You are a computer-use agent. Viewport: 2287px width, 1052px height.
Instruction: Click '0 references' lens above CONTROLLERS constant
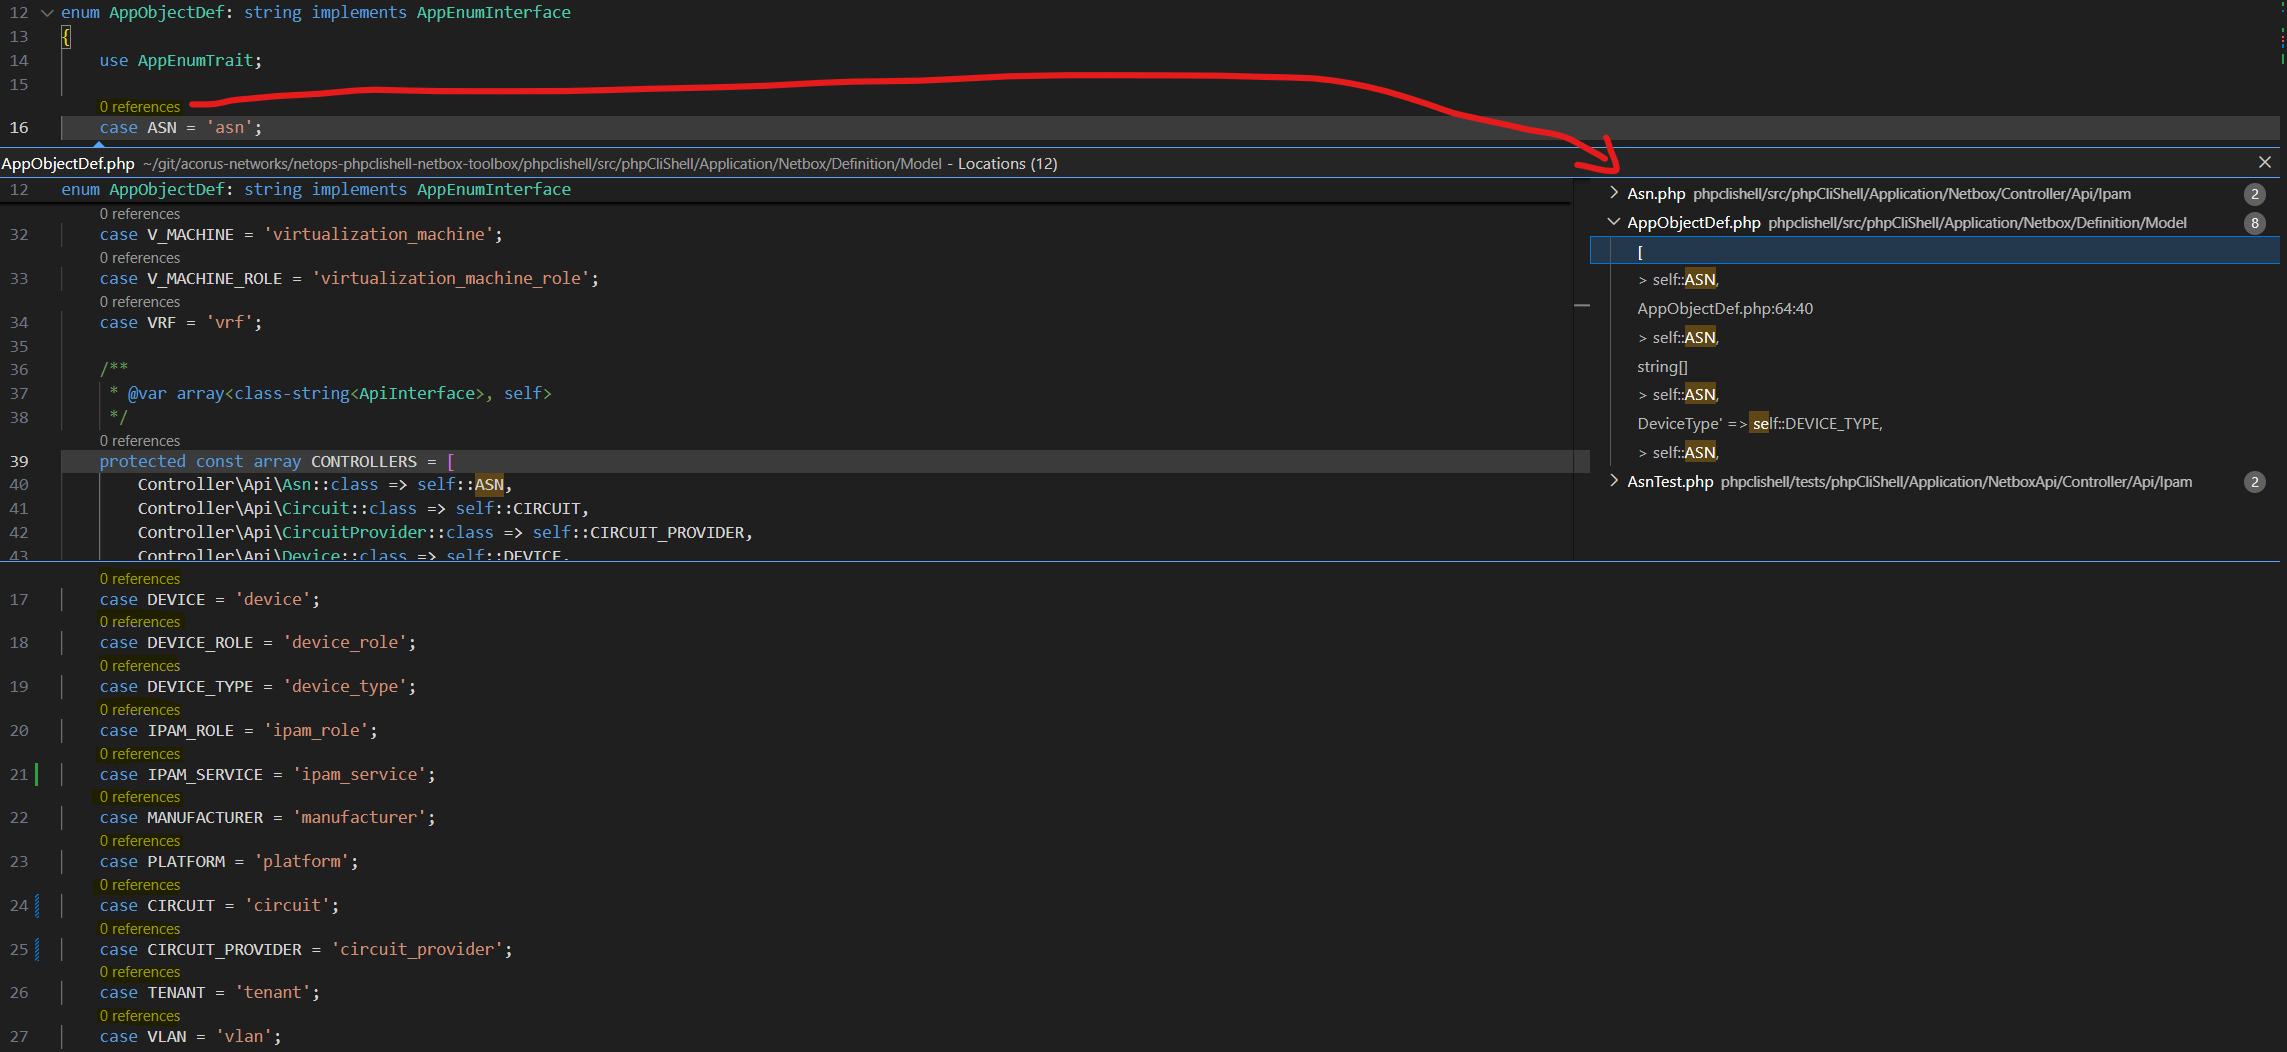coord(140,440)
